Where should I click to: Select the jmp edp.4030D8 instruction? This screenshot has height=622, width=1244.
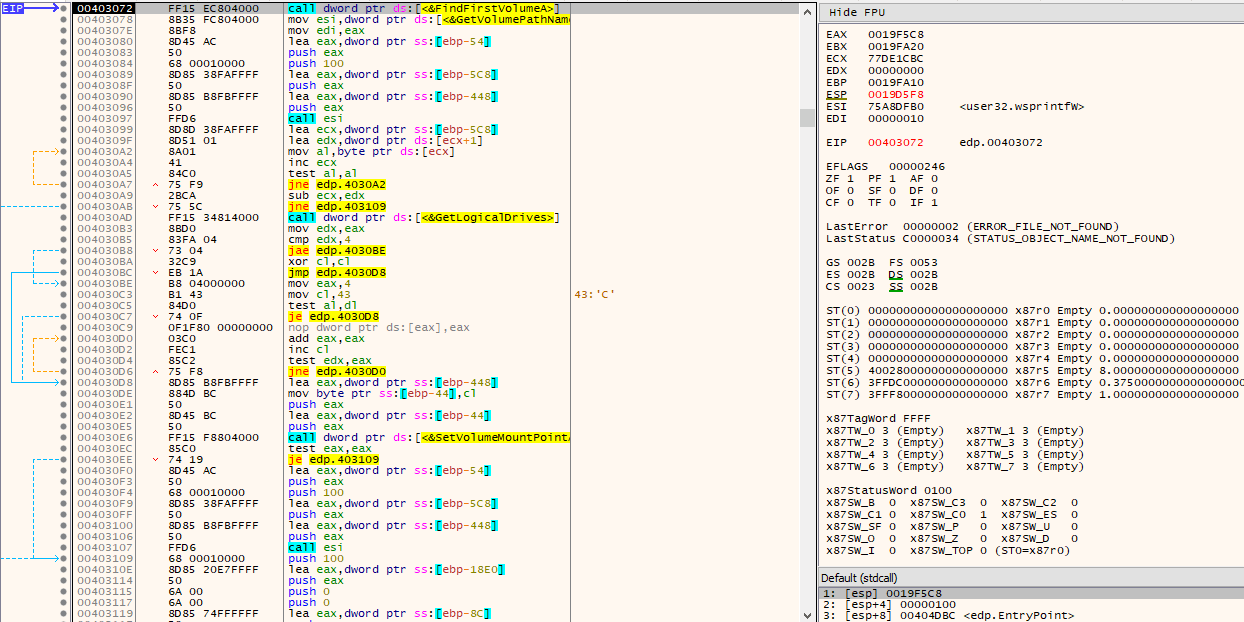pos(335,272)
